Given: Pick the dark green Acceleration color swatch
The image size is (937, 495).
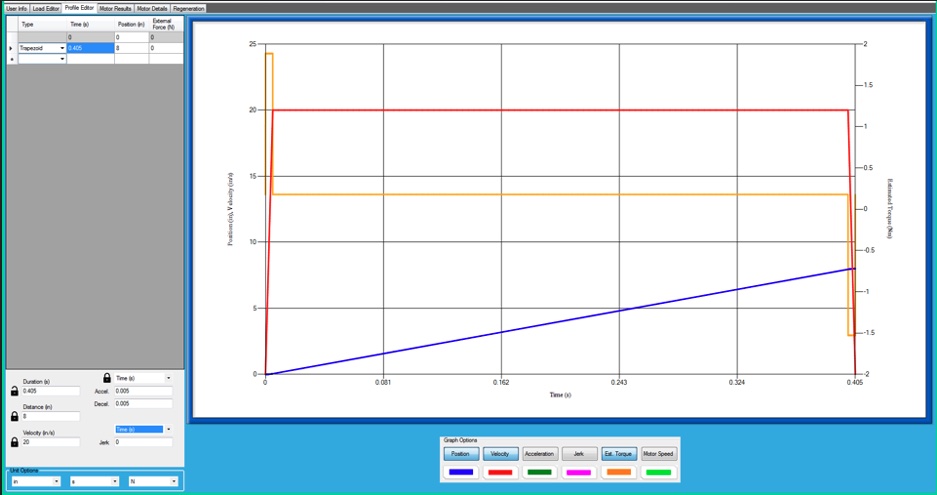Looking at the screenshot, I should coord(540,472).
